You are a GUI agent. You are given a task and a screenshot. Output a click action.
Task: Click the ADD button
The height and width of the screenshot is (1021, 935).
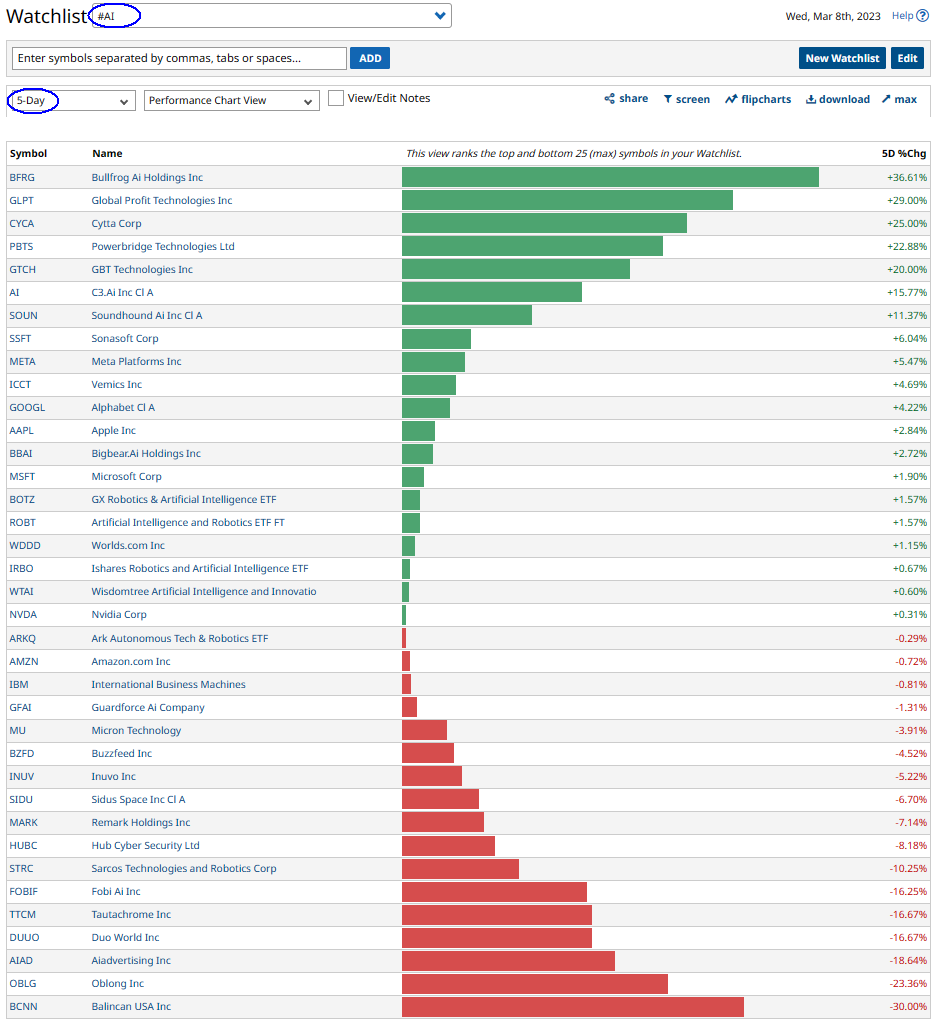tap(370, 58)
